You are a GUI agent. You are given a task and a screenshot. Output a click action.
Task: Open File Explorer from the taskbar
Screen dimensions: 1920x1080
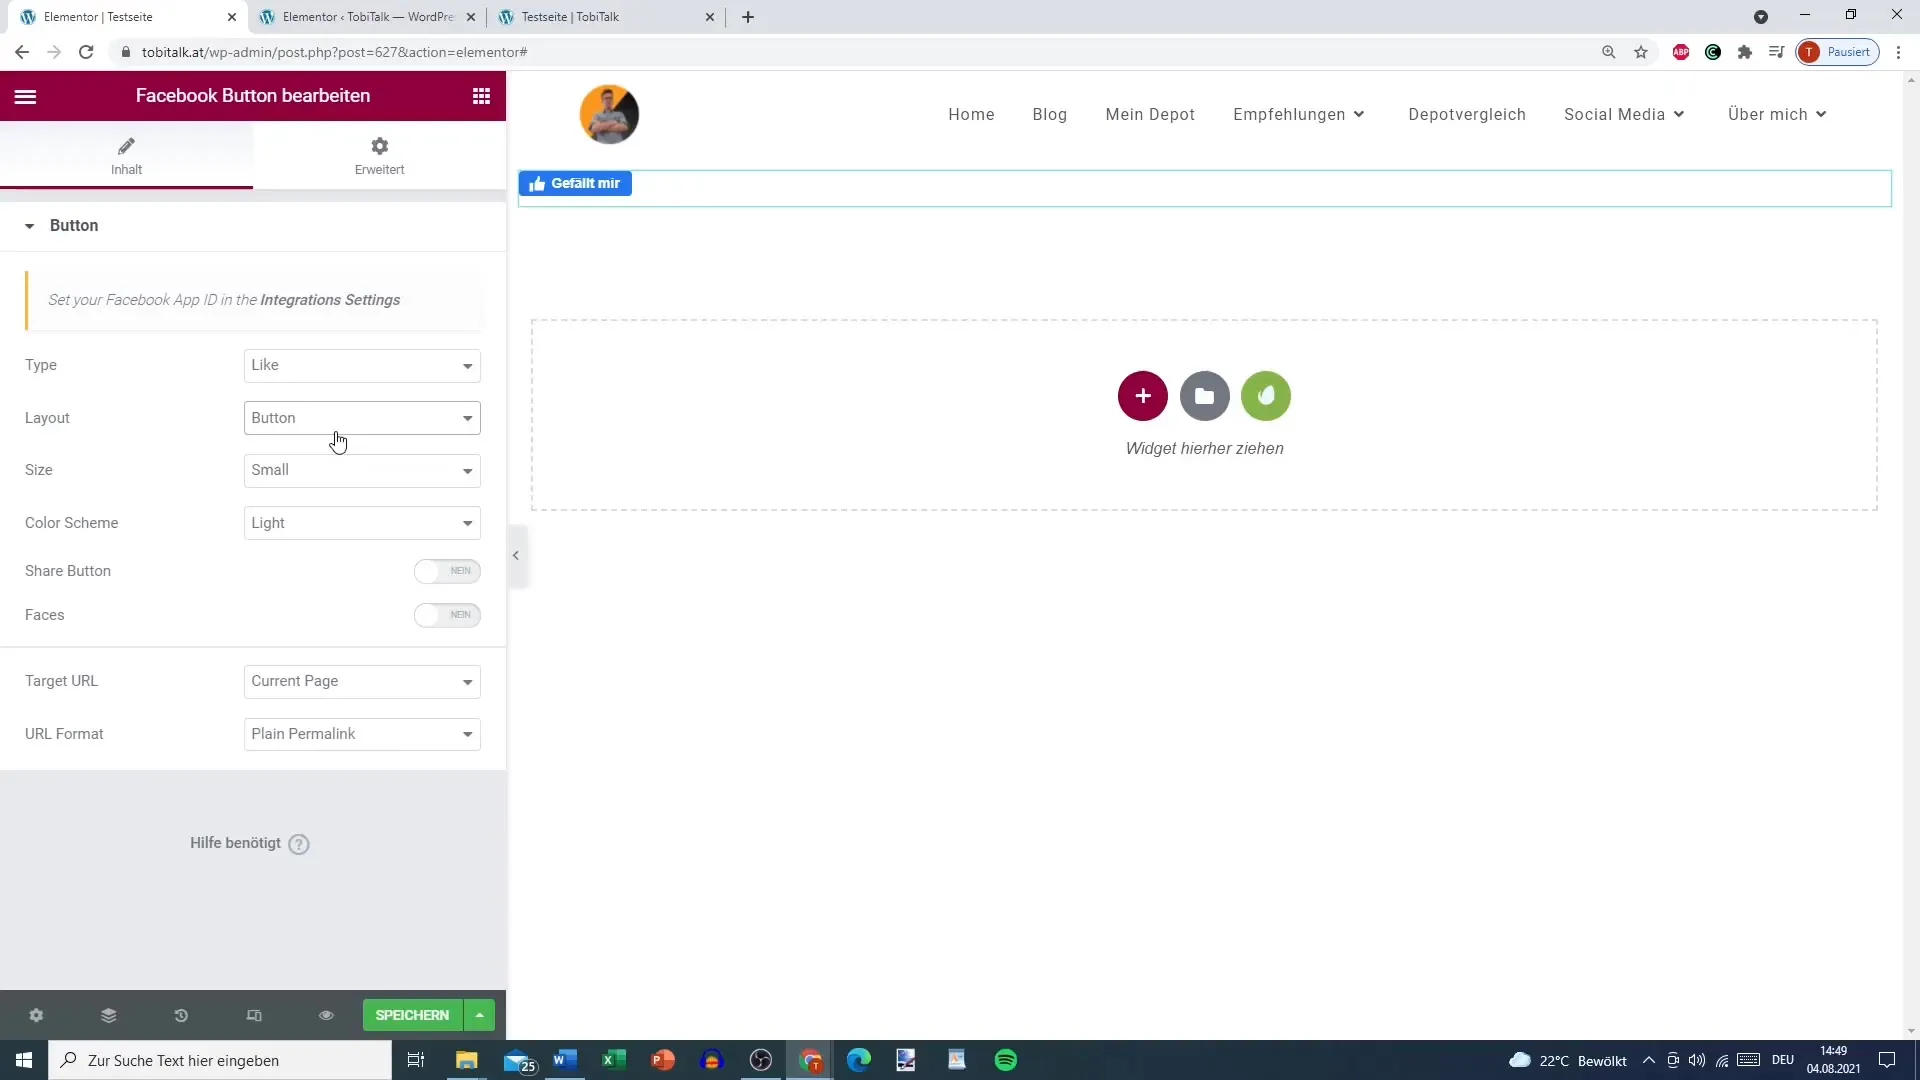point(467,1060)
